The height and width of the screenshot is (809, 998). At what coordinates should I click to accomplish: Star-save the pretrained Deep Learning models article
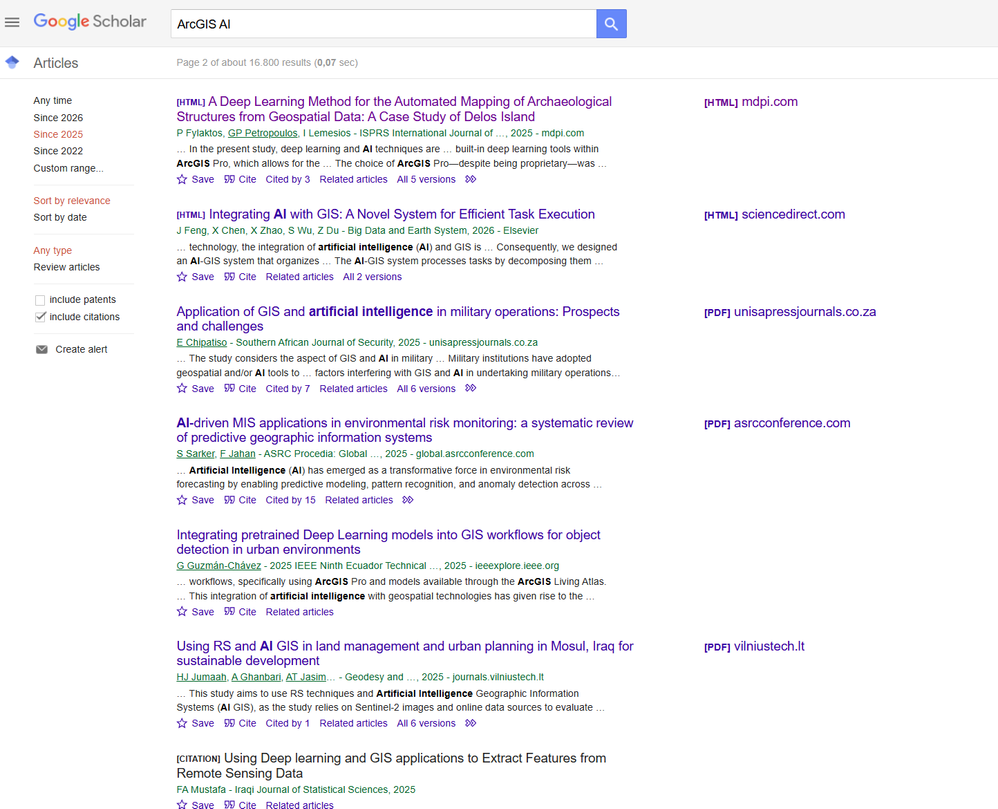click(182, 612)
